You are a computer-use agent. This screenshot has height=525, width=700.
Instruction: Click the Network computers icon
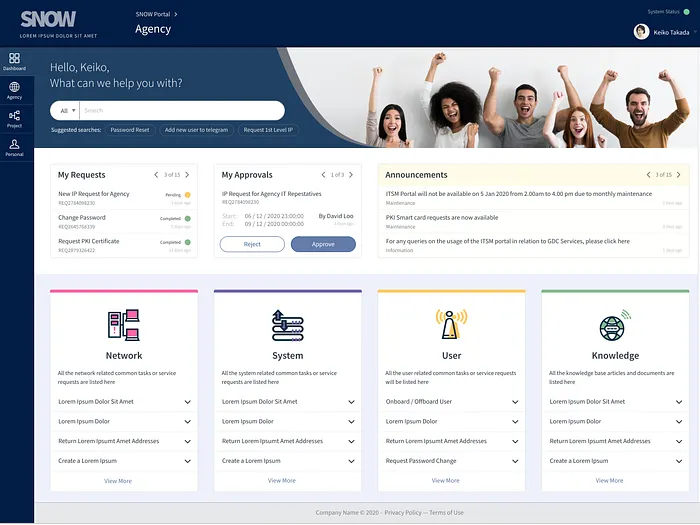point(124,325)
